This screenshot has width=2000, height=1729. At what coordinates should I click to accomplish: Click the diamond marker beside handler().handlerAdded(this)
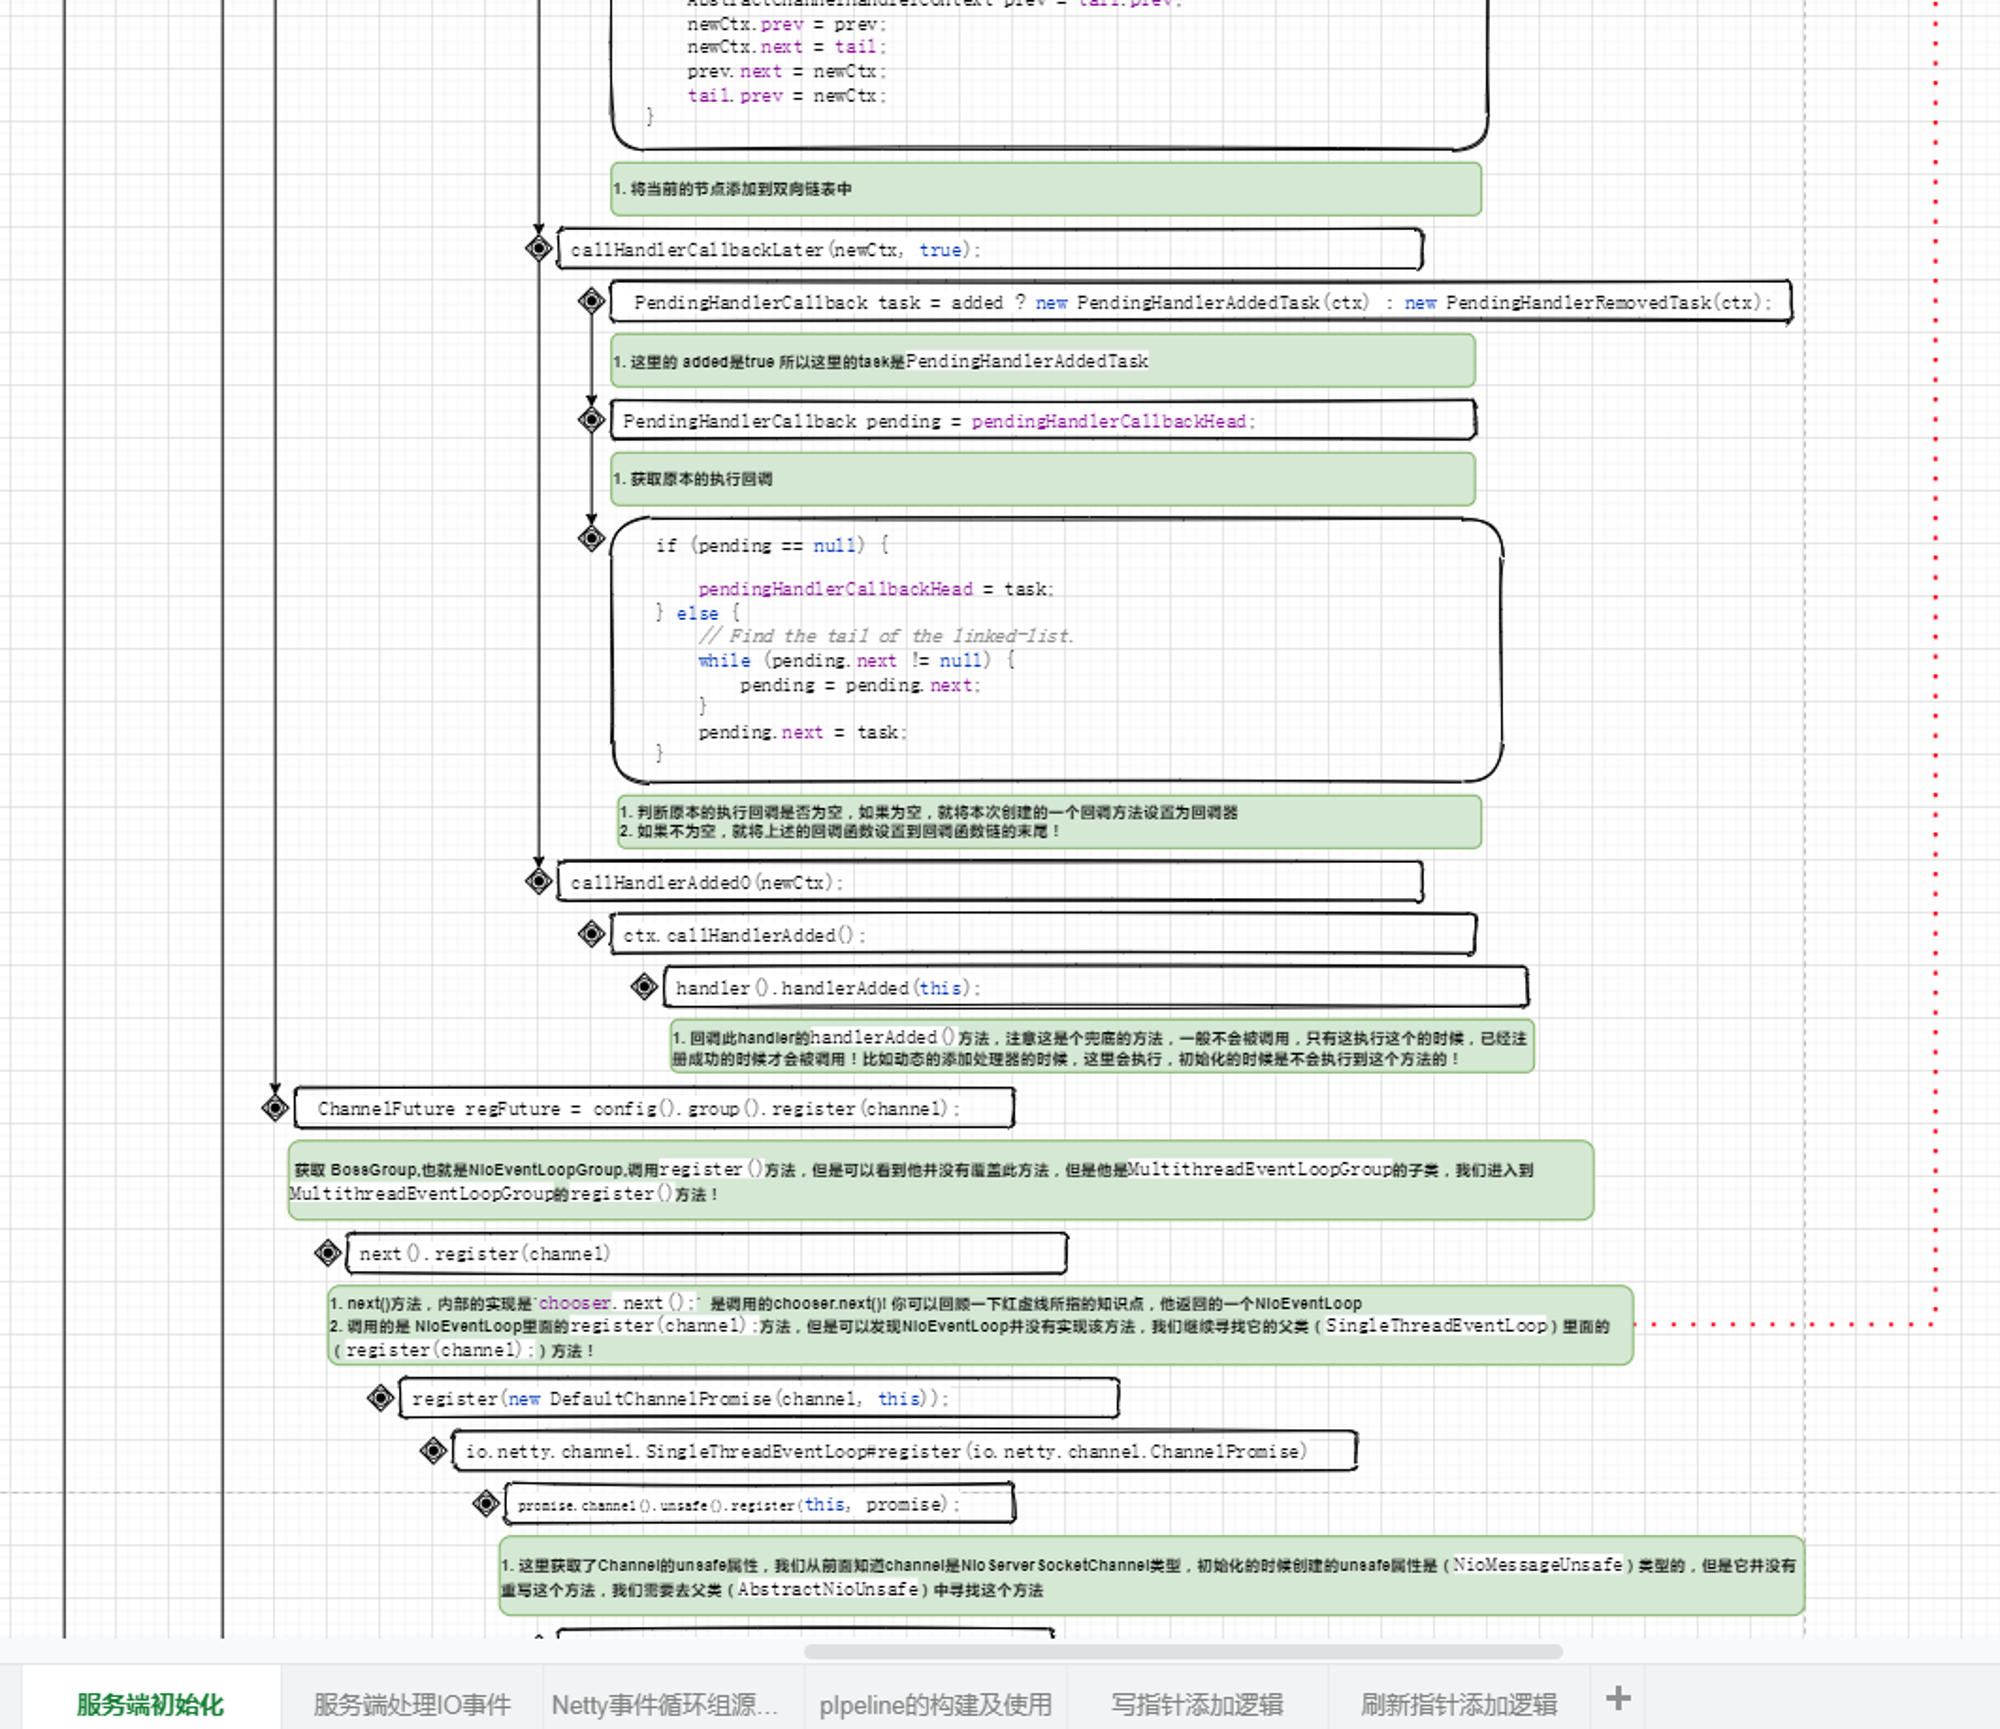coord(645,987)
